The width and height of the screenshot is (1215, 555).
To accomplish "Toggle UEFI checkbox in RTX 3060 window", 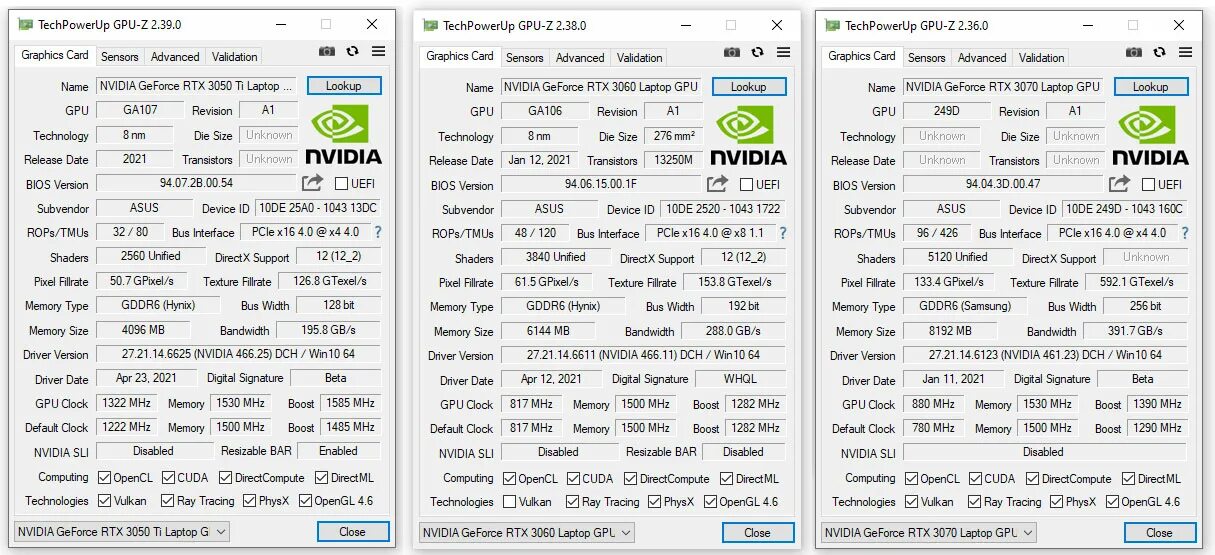I will click(747, 184).
